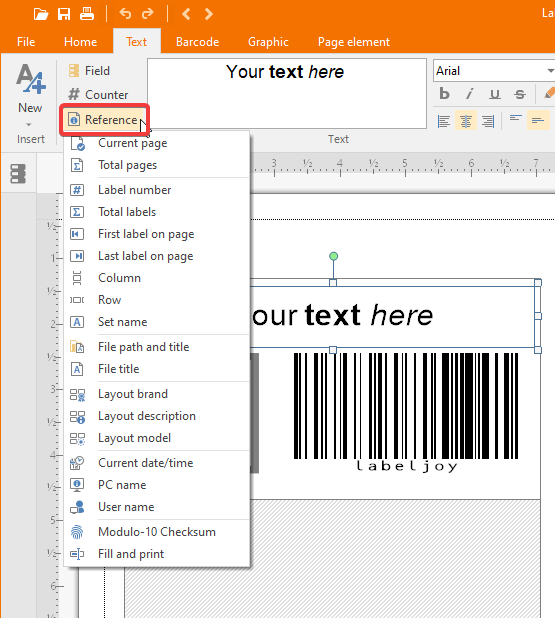Viewport: 555px width, 618px height.
Task: Switch to the Barcode tab
Action: (x=197, y=42)
